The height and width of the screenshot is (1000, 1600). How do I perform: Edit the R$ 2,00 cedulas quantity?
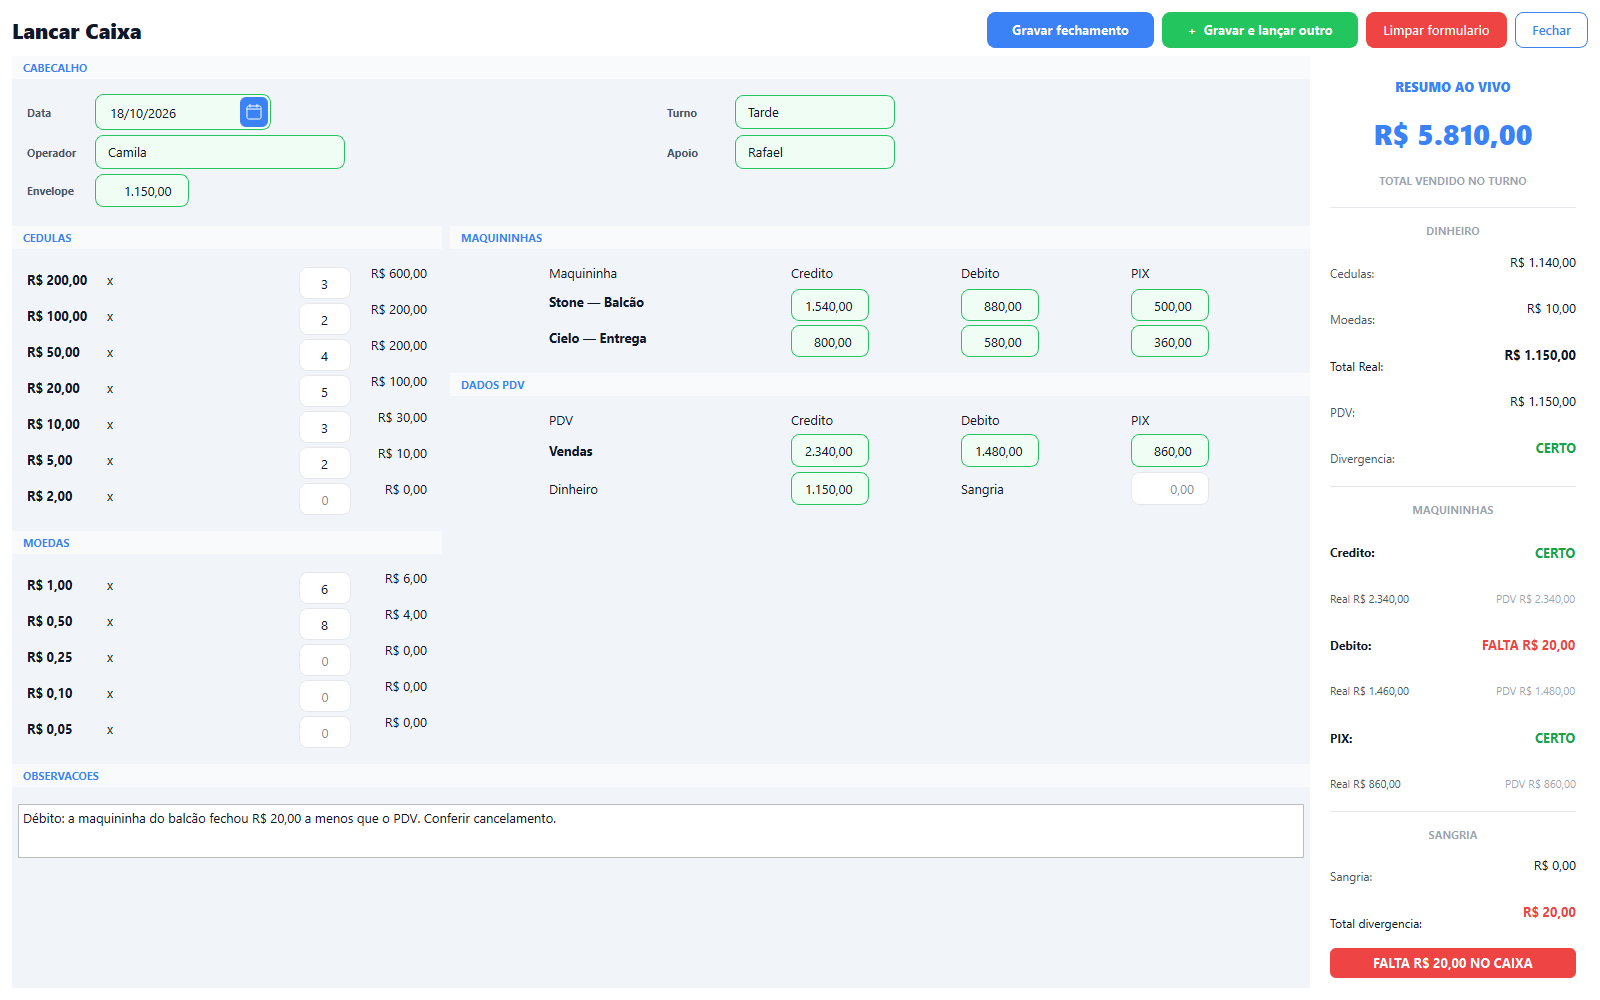[325, 500]
